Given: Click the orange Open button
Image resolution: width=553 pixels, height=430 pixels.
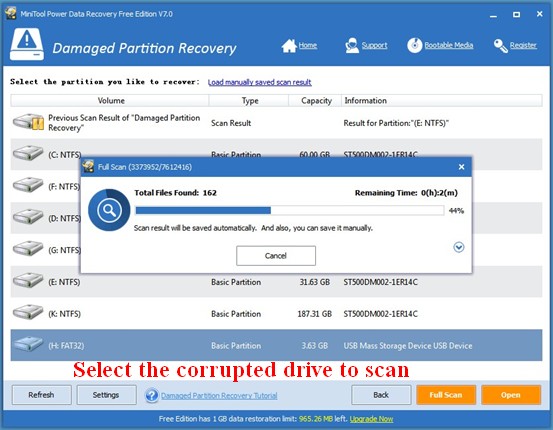Looking at the screenshot, I should 511,395.
